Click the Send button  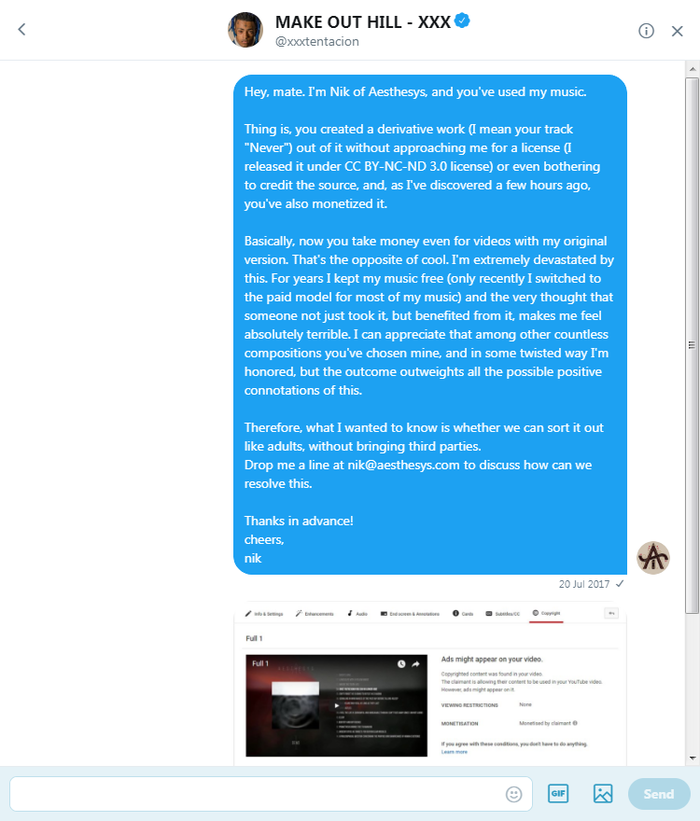(x=659, y=794)
